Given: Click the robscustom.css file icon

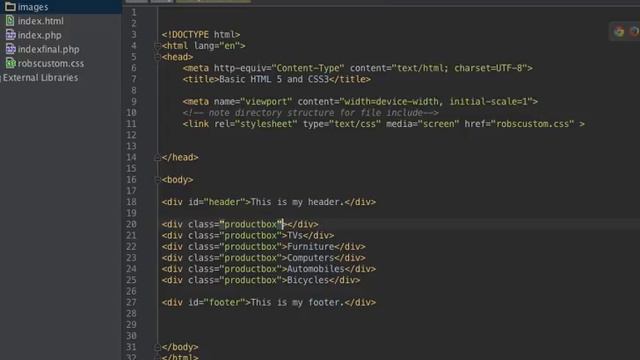Looking at the screenshot, I should 10,63.
